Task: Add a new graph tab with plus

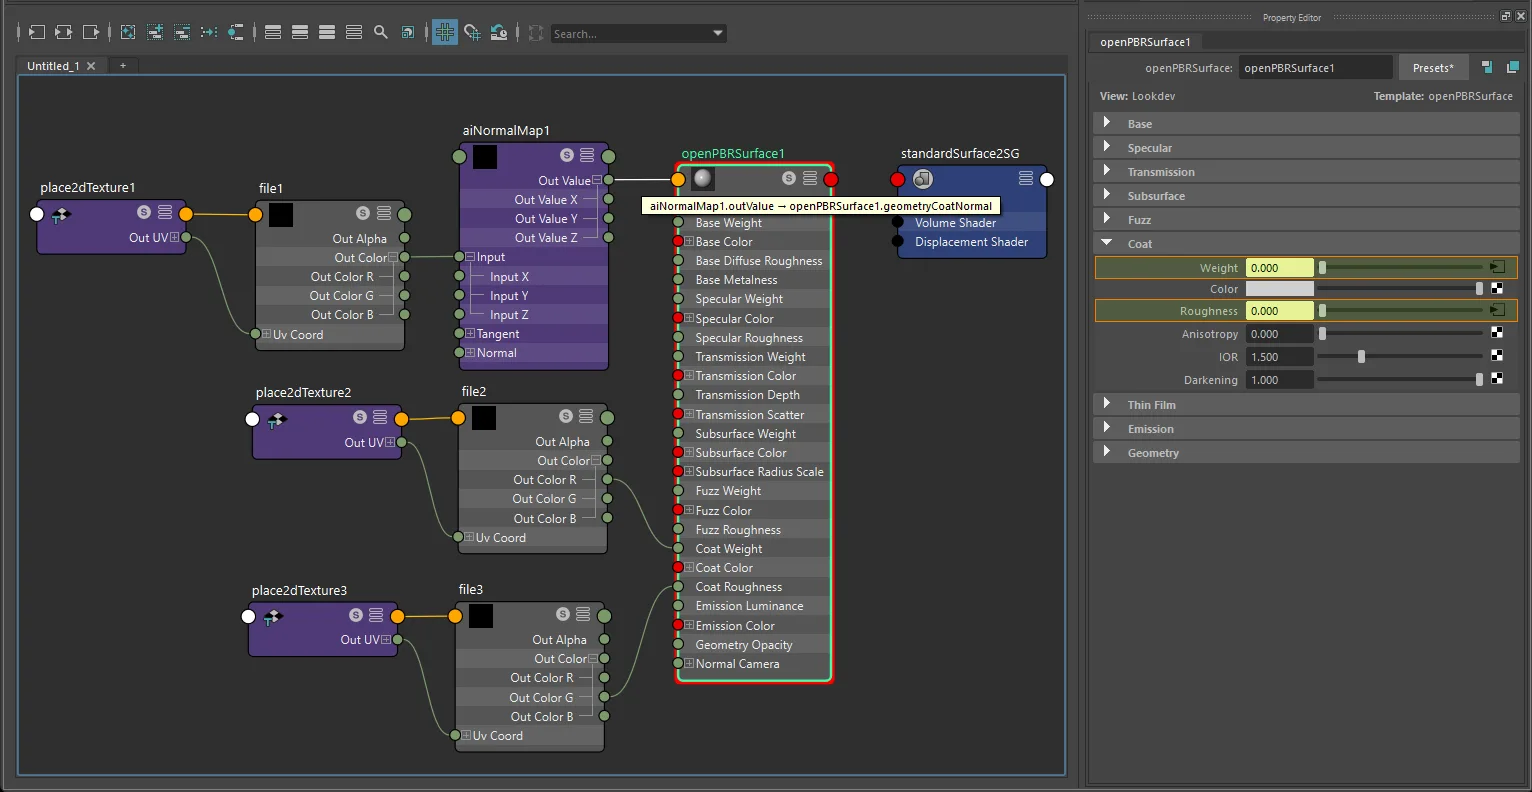Action: click(123, 66)
